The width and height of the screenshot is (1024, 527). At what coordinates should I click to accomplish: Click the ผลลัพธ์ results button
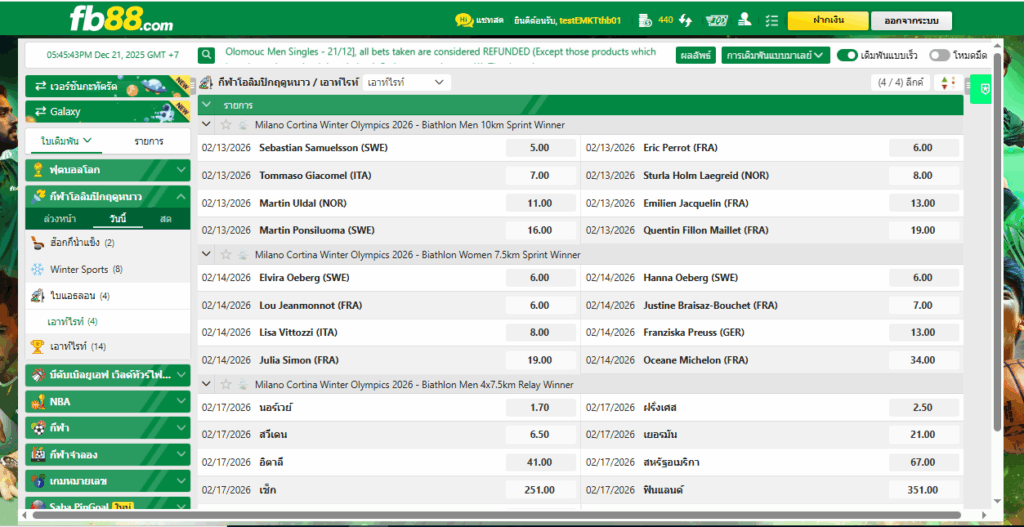696,56
